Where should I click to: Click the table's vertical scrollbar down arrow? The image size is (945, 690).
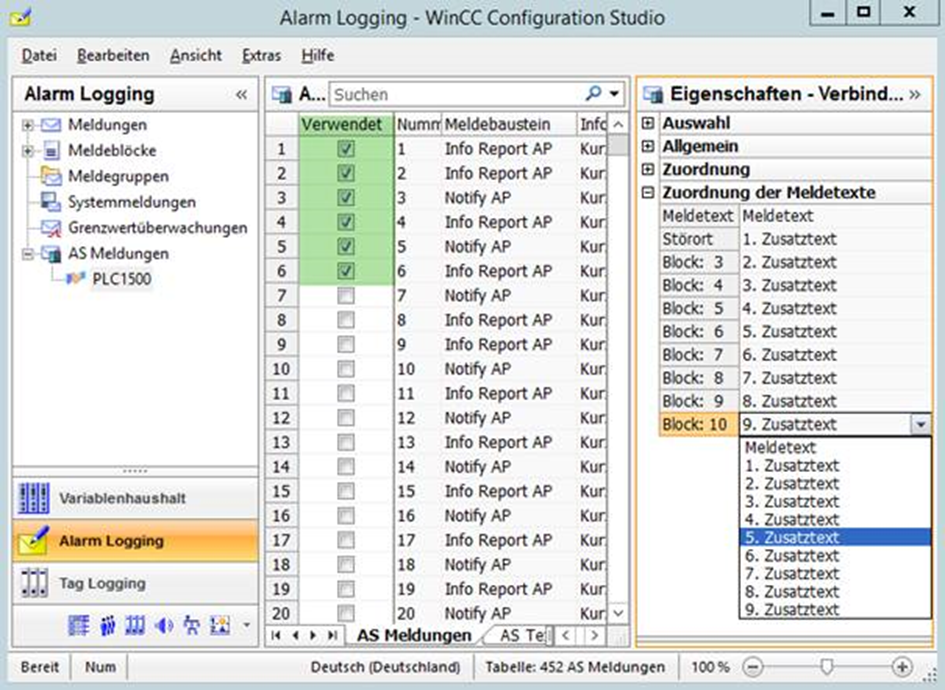(x=618, y=613)
